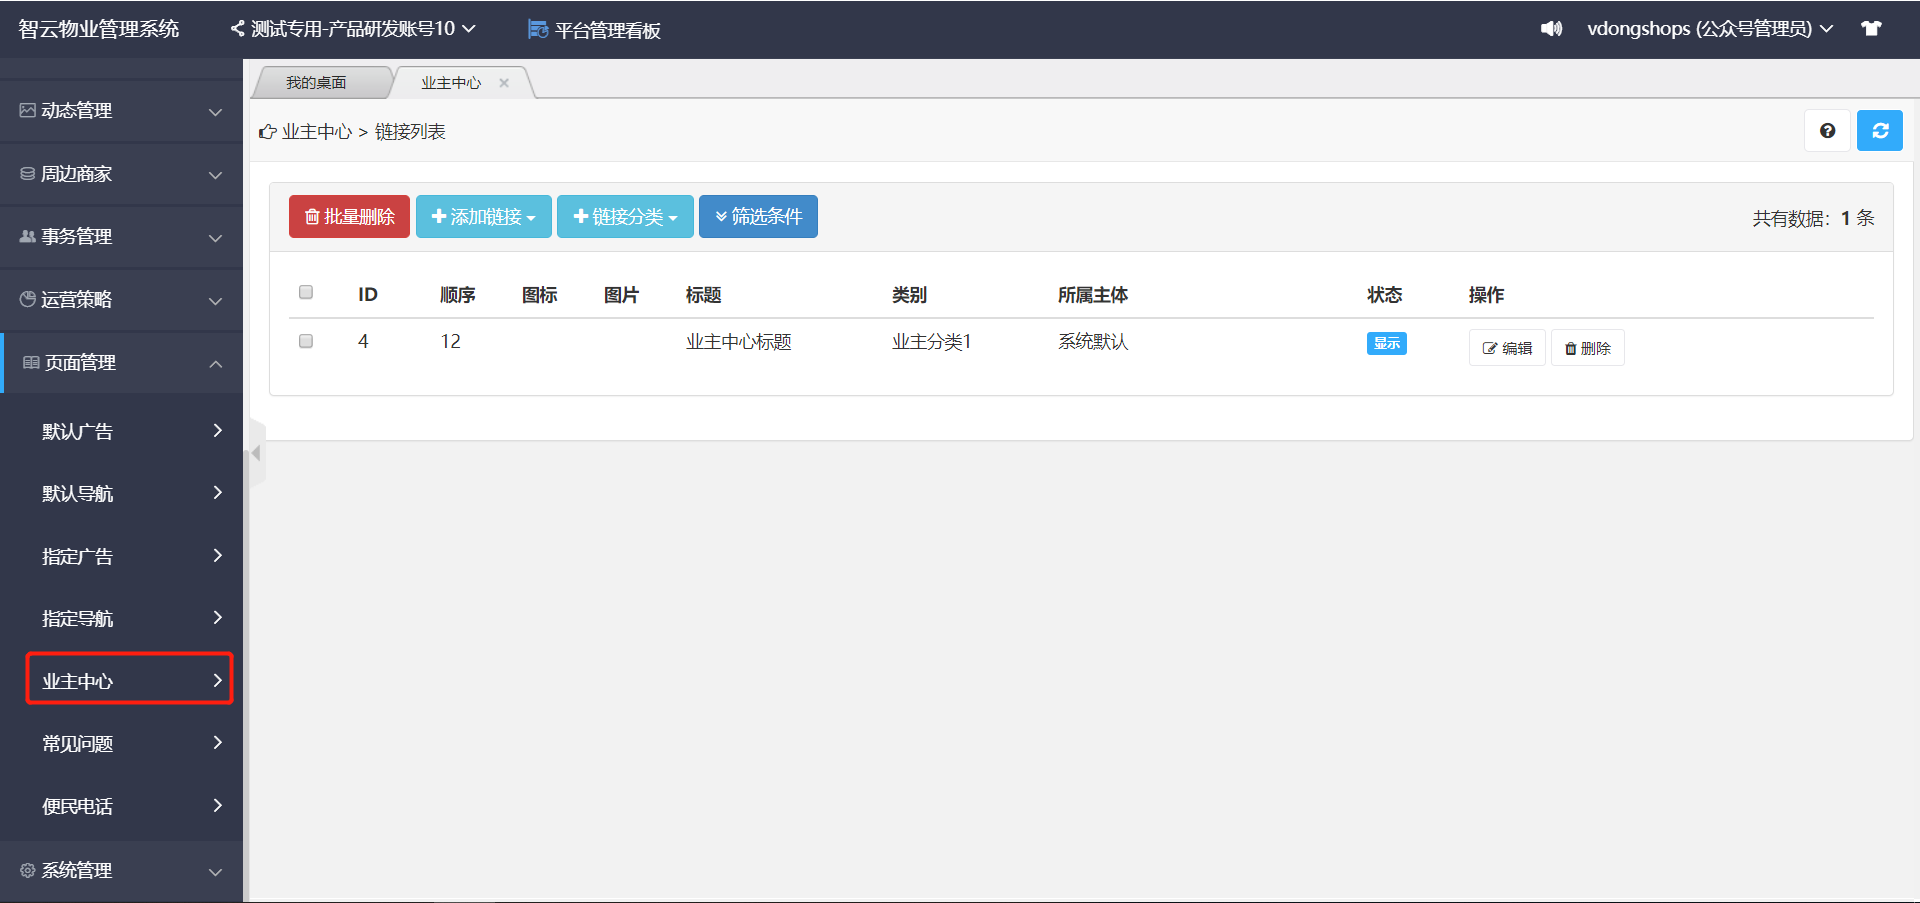This screenshot has width=1920, height=903.
Task: Click the 智云物业管理系统 title
Action: point(98,29)
